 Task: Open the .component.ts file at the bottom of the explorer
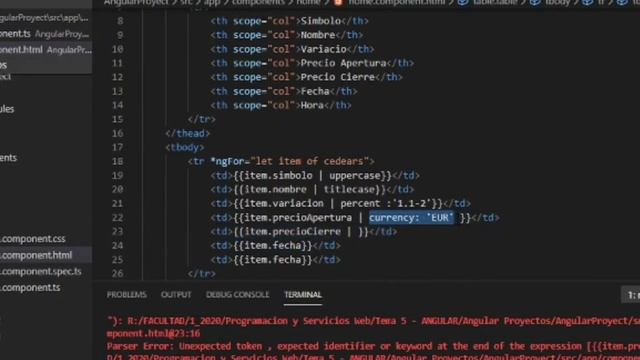click(30, 287)
